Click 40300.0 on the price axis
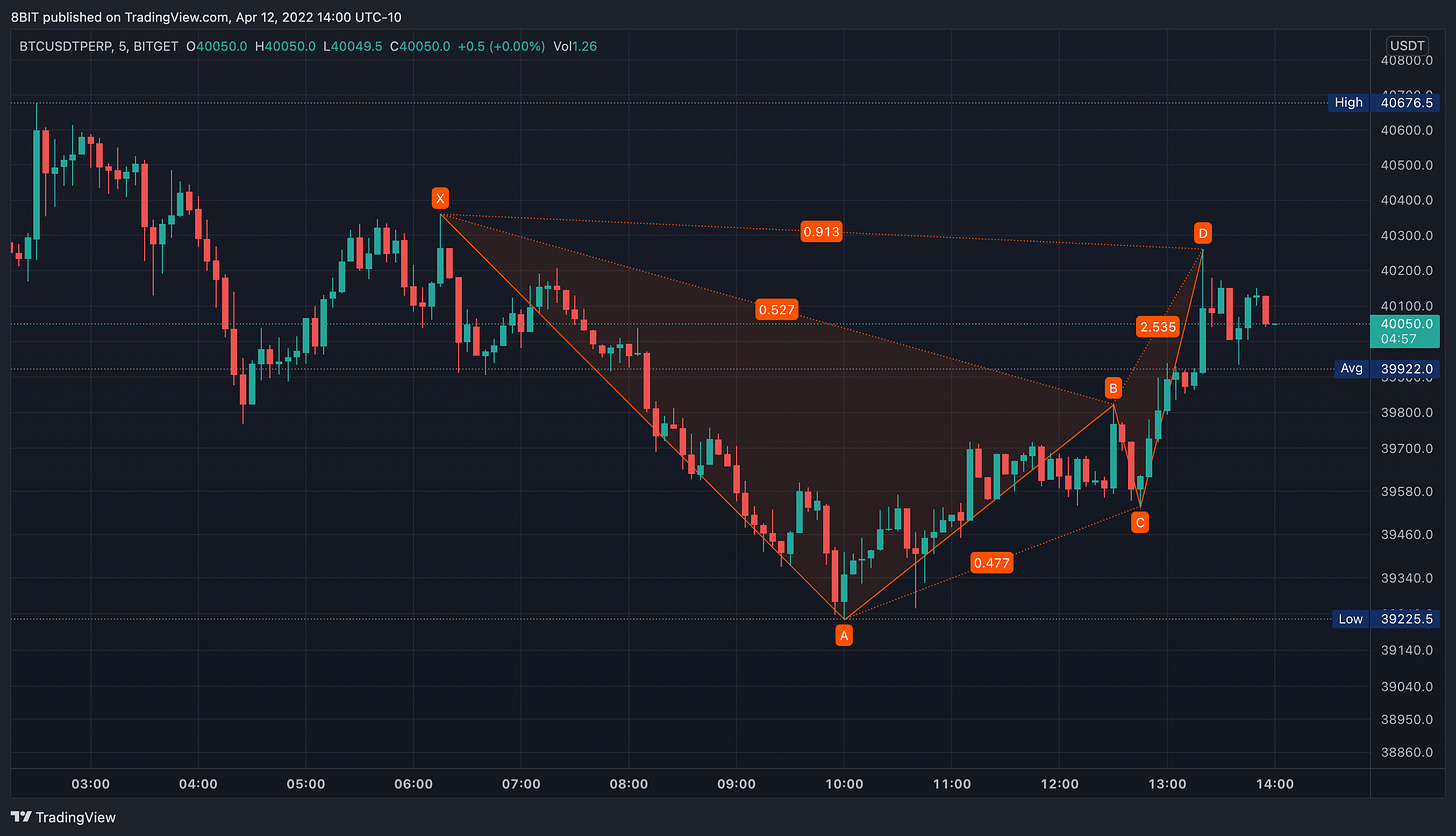The image size is (1456, 836). pyautogui.click(x=1406, y=236)
